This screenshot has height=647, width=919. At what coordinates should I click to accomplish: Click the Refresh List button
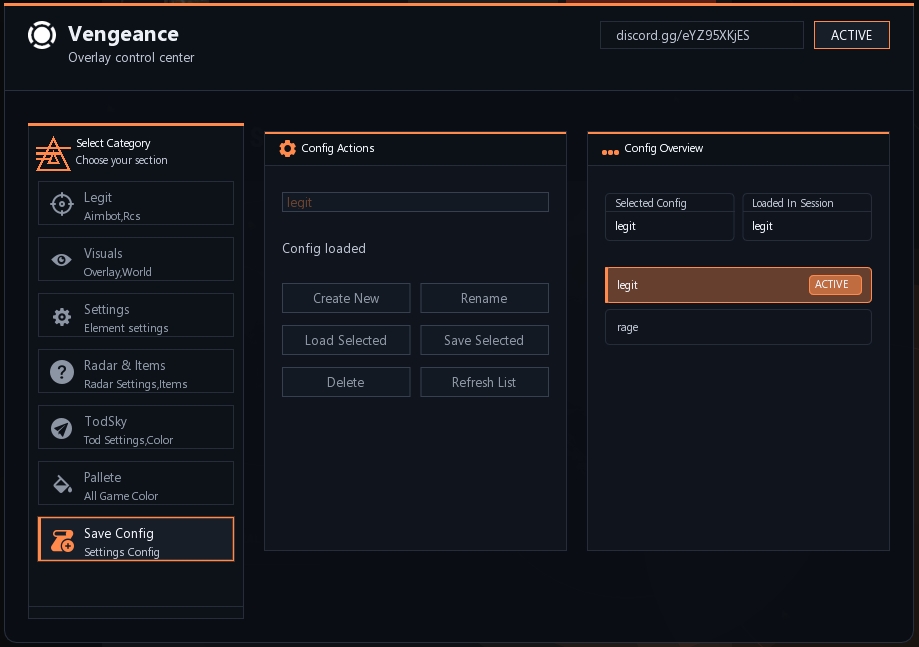484,382
